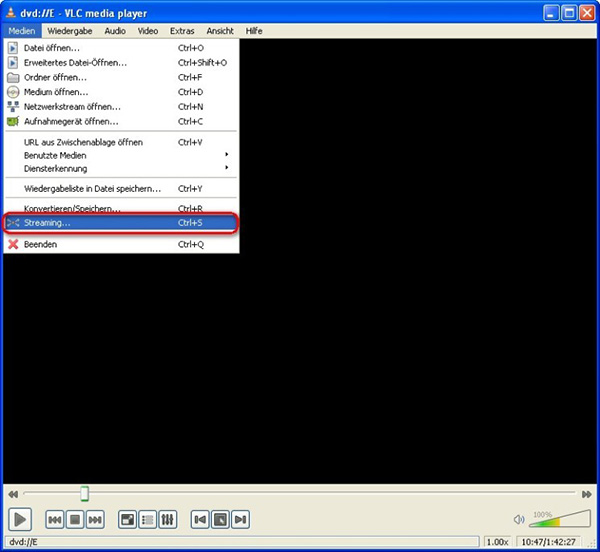The width and height of the screenshot is (600, 552).
Task: Choose Aufnahmegerät öffnen... entry
Action: (121, 122)
